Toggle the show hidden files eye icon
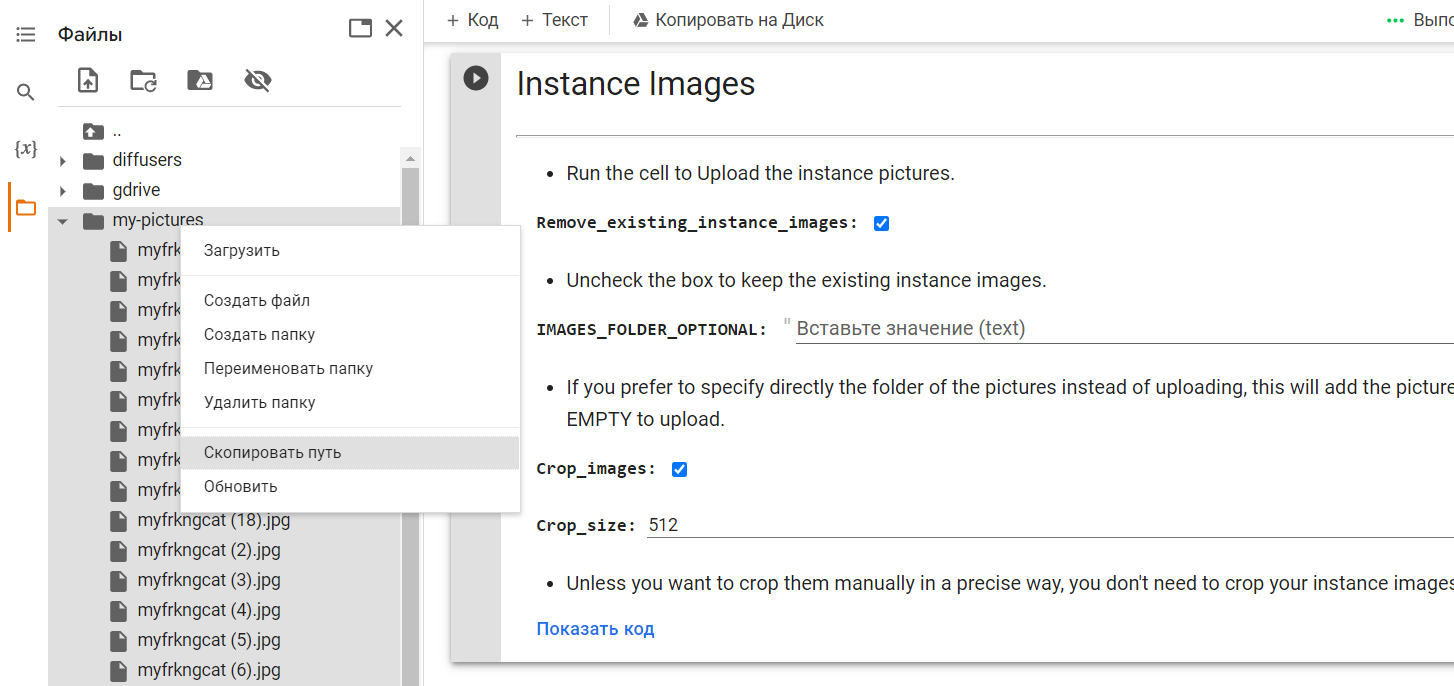This screenshot has width=1454, height=686. pyautogui.click(x=258, y=81)
